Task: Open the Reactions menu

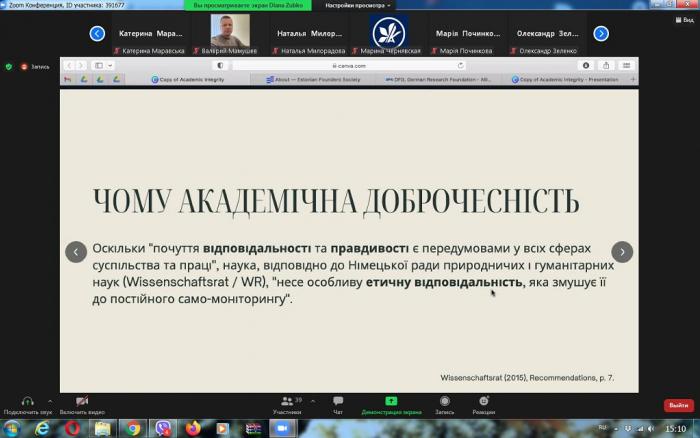Action: point(484,402)
